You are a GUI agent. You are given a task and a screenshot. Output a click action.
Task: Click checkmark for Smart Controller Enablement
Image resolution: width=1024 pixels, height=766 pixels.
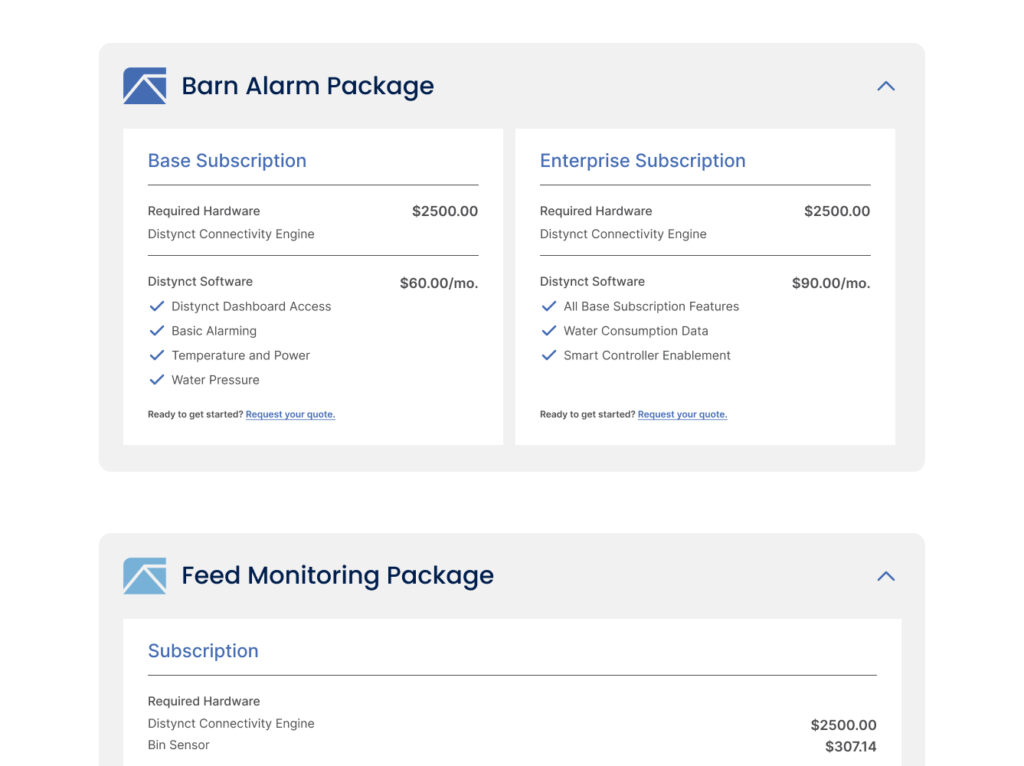[x=548, y=355]
